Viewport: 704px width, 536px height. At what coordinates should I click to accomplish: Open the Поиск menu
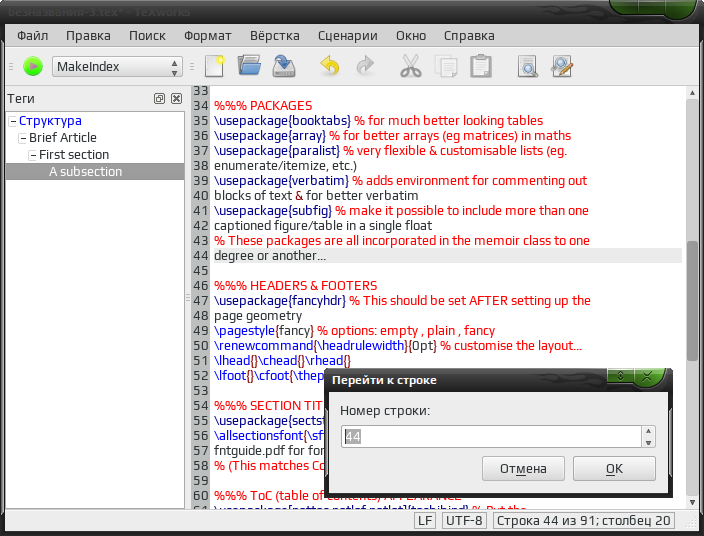pos(147,35)
